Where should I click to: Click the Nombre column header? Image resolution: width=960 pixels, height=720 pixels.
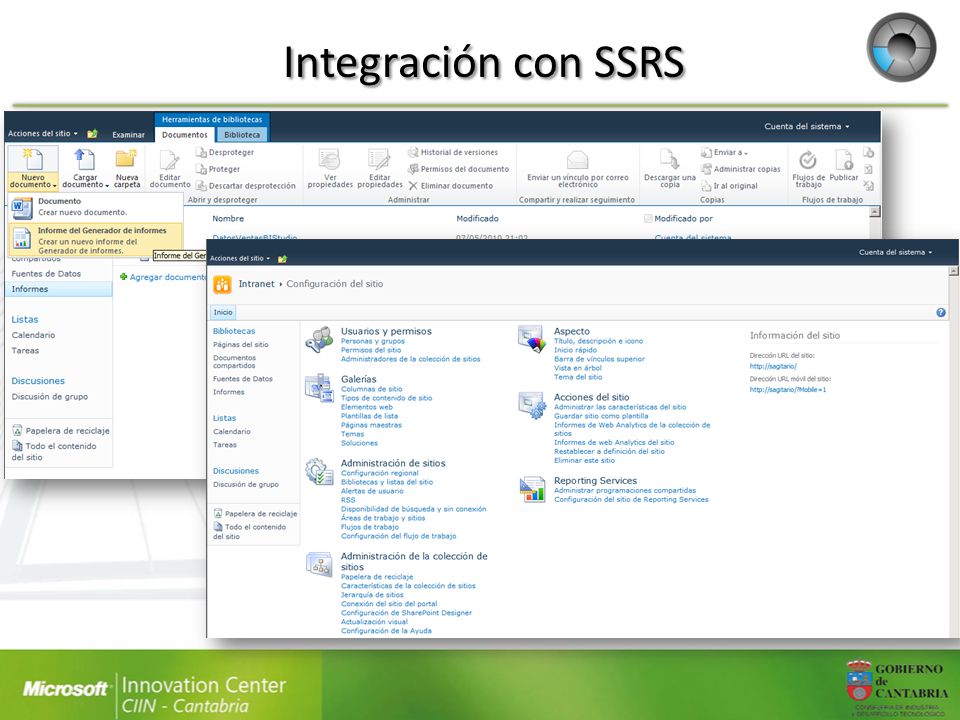(228, 219)
